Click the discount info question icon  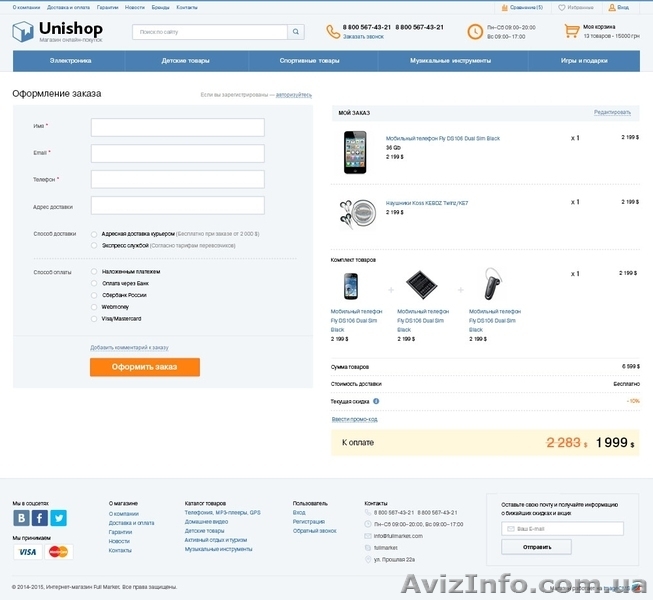click(377, 400)
